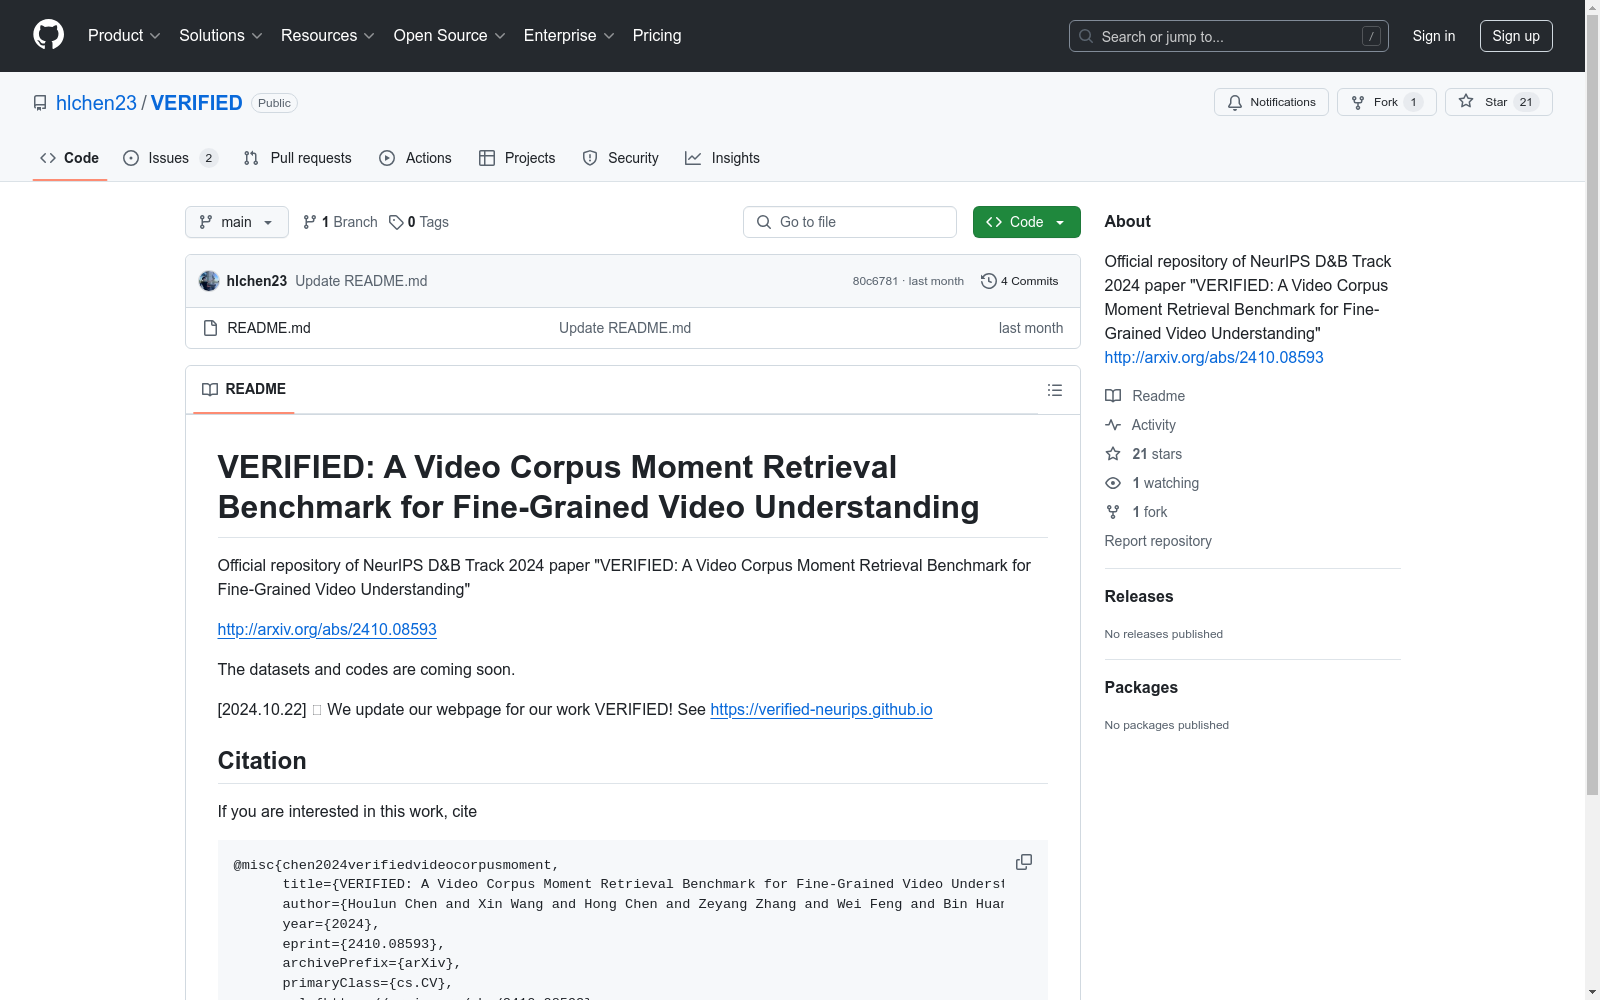Click the Citation heading
Viewport: 1600px width, 1000px height.
click(x=262, y=761)
